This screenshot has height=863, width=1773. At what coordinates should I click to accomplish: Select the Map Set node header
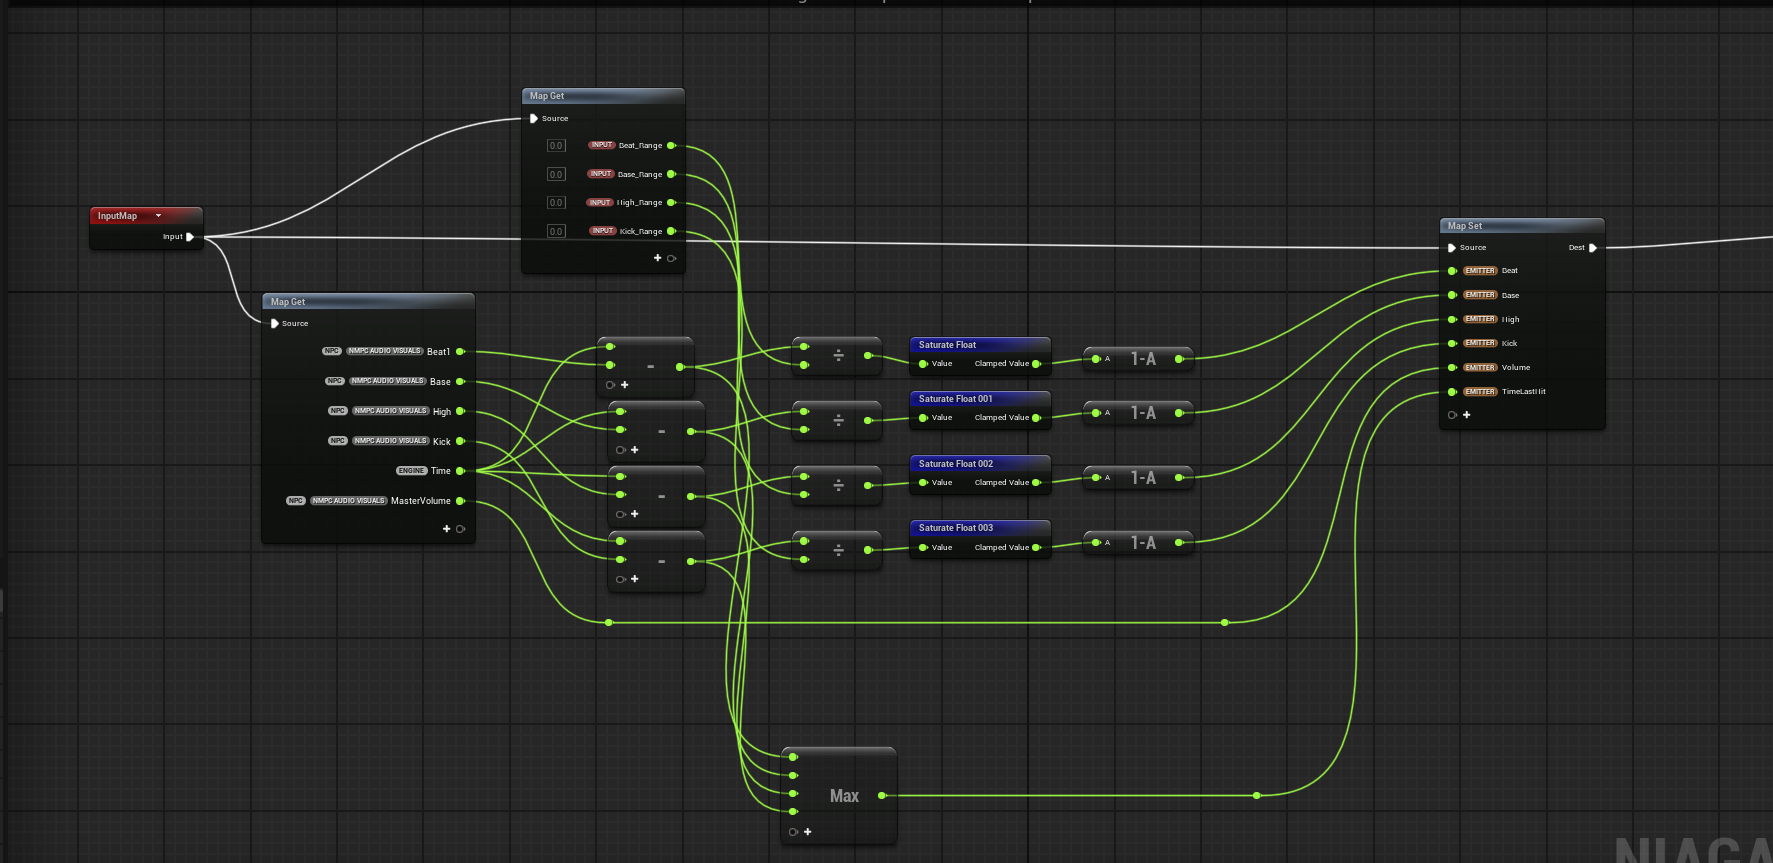tap(1522, 226)
